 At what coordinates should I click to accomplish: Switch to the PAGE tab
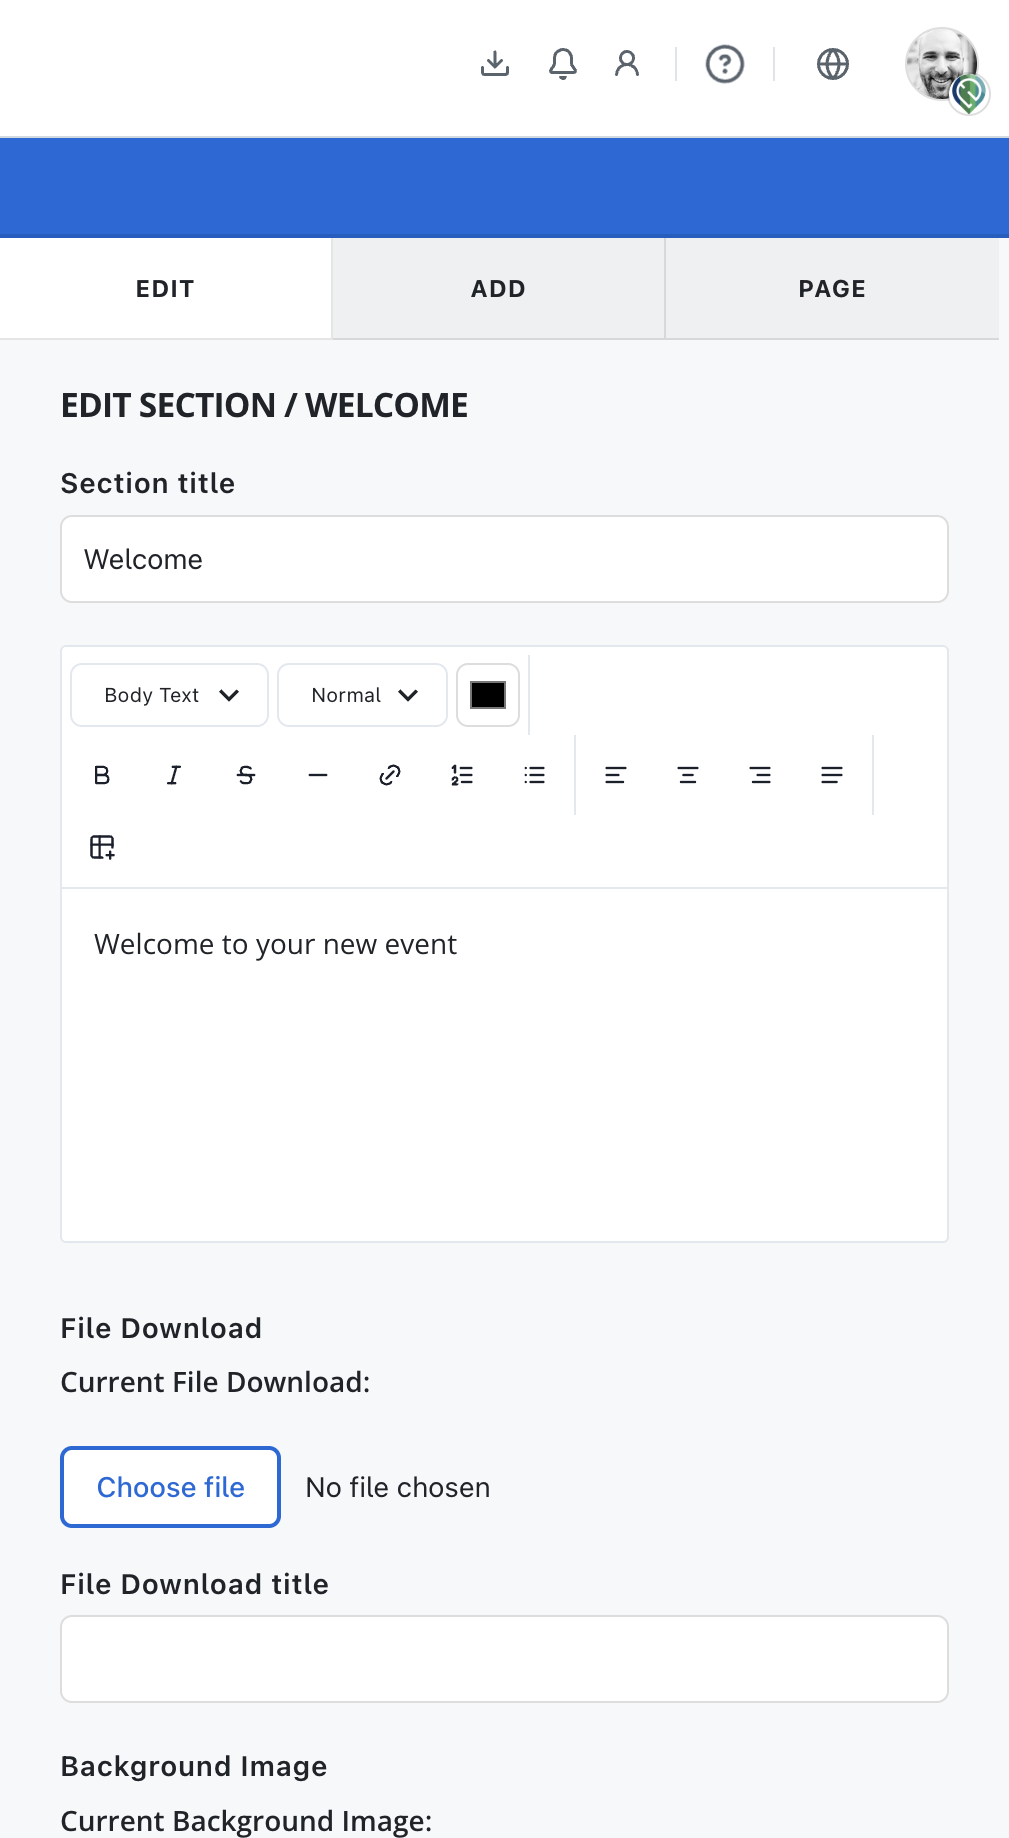click(832, 289)
